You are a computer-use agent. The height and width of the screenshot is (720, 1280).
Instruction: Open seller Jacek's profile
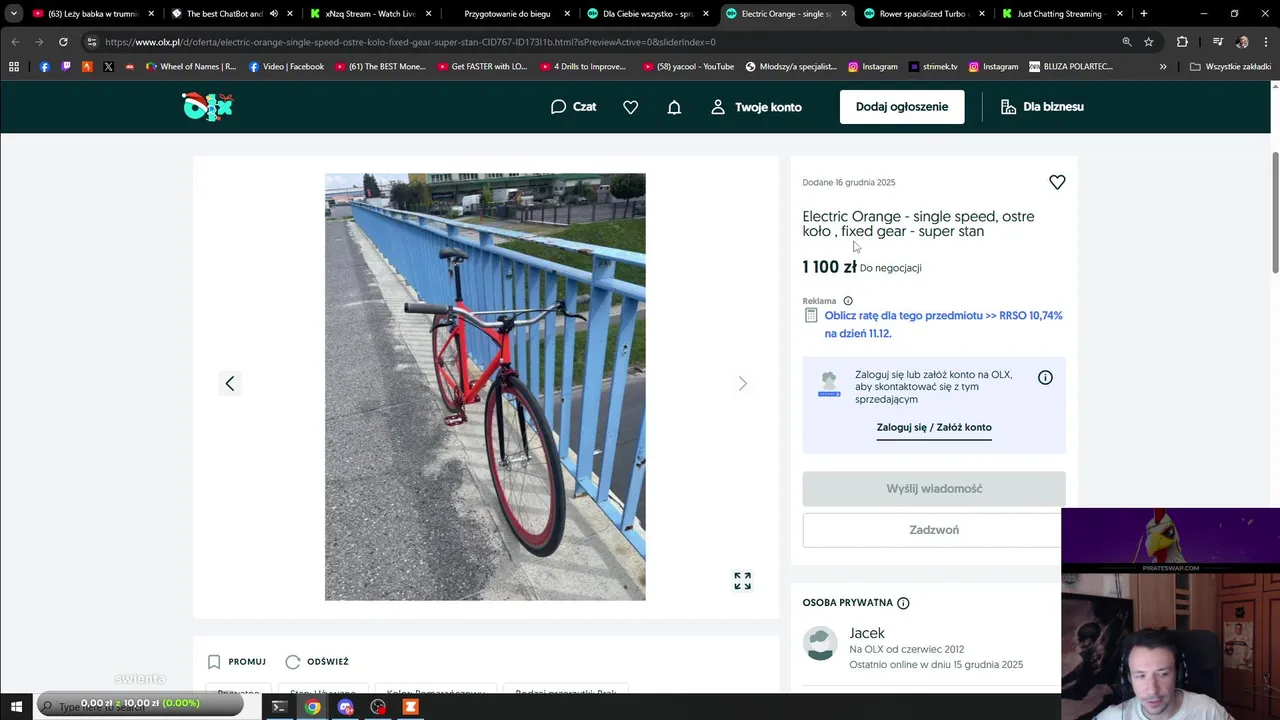(x=867, y=633)
